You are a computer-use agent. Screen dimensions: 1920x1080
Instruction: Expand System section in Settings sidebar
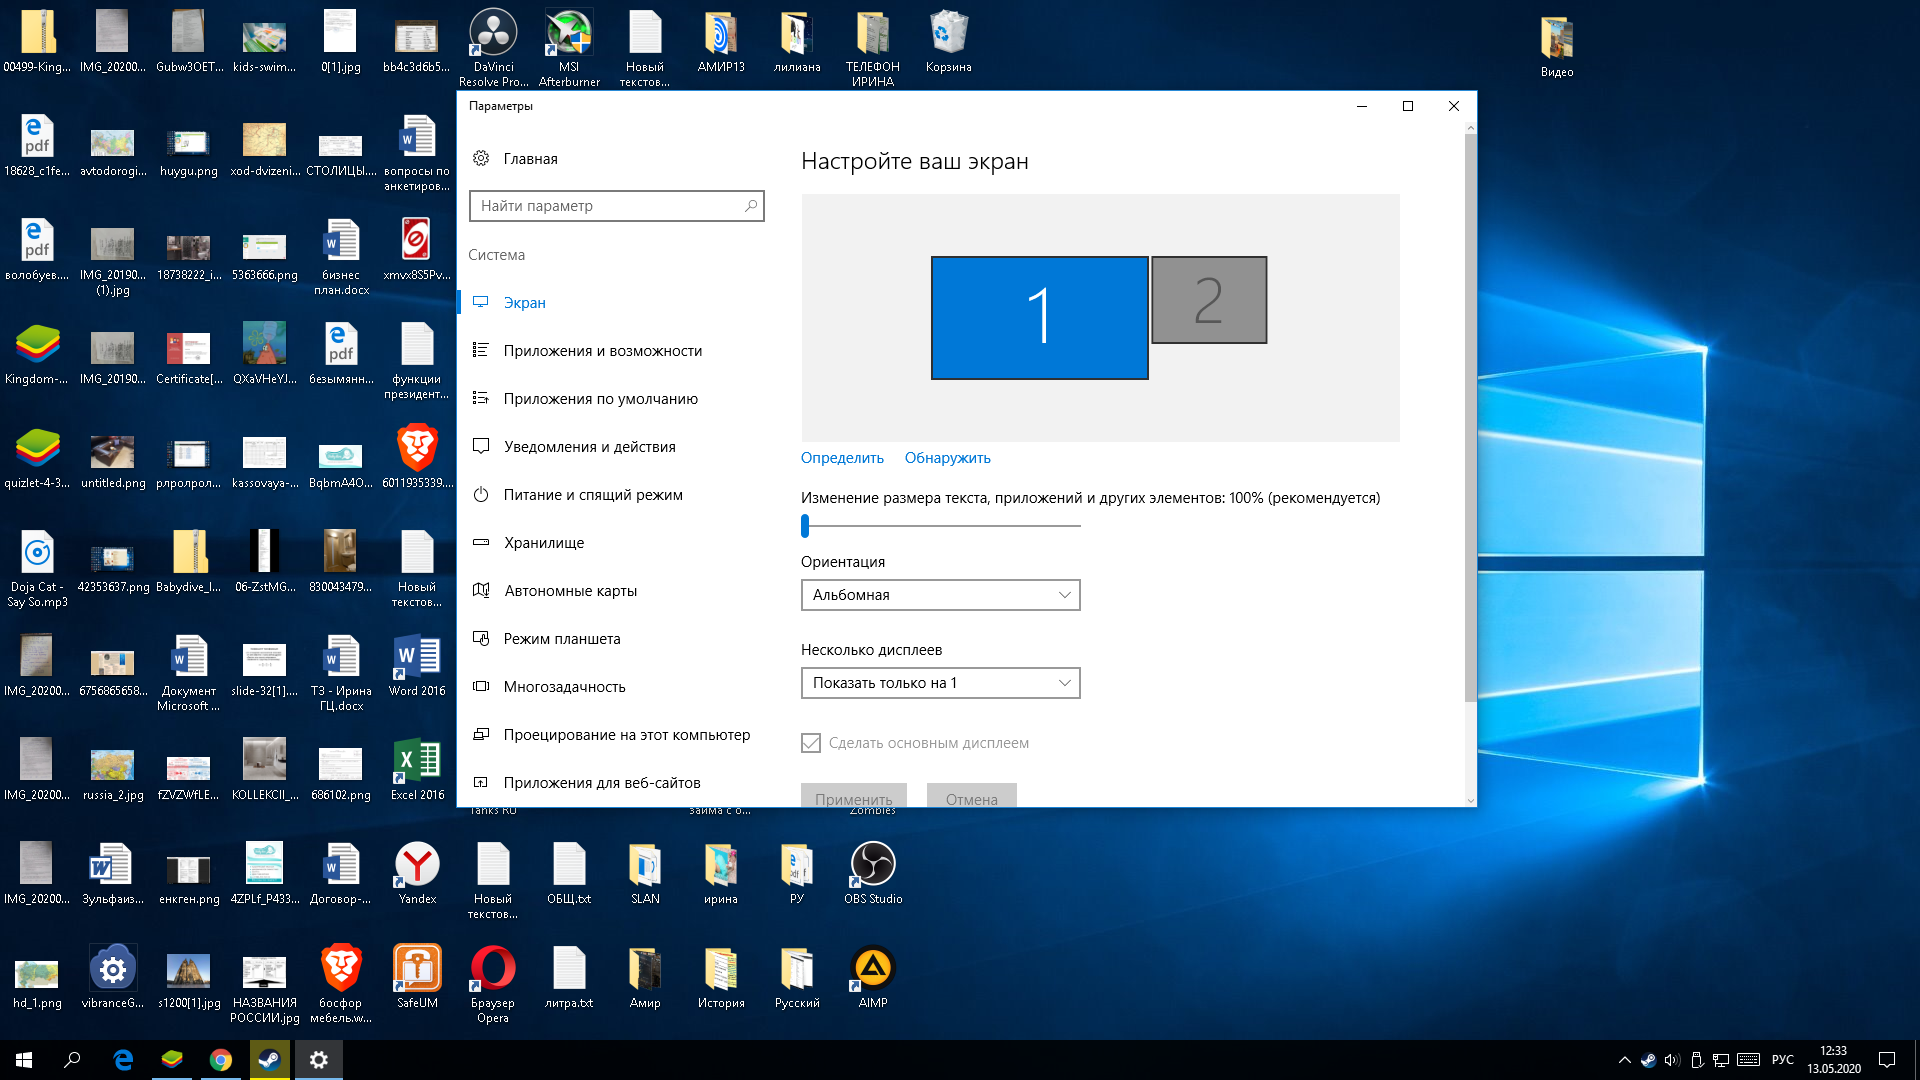point(496,253)
